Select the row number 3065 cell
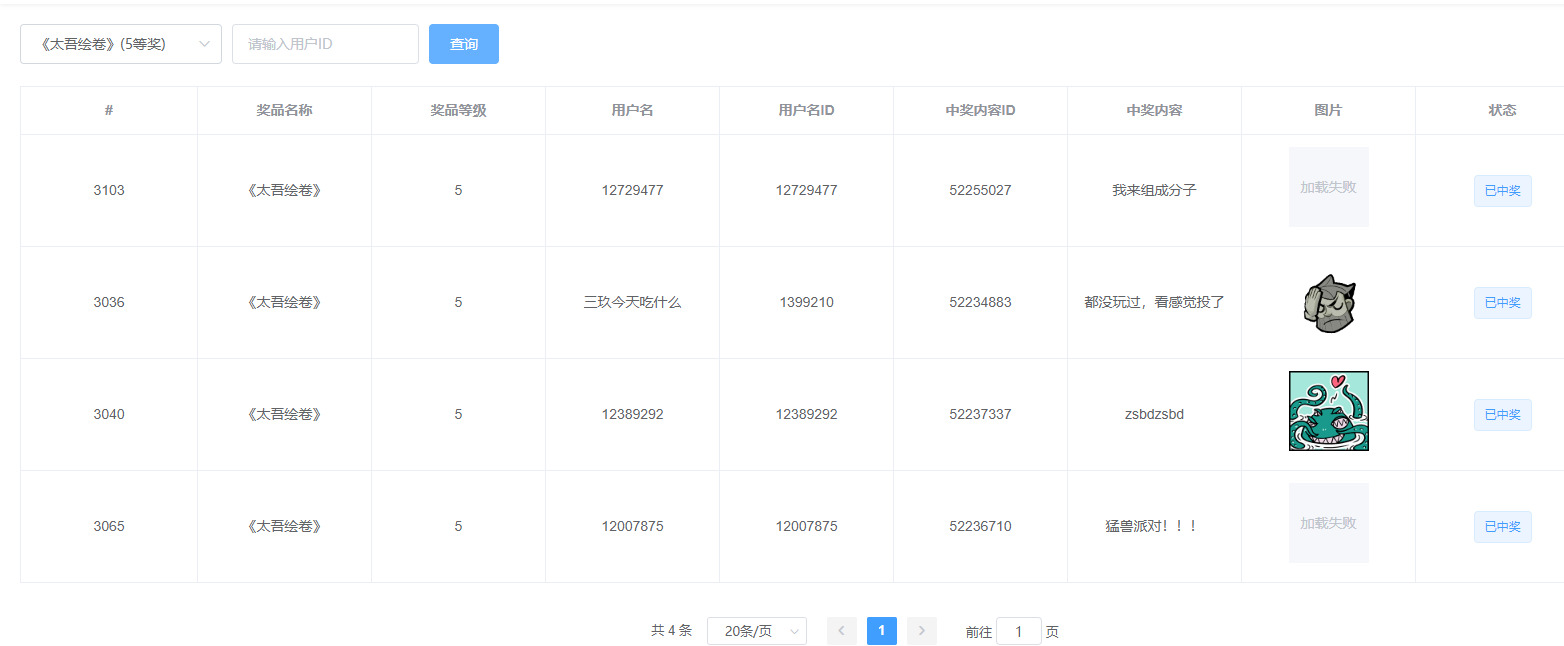The width and height of the screenshot is (1564, 646). (x=109, y=526)
